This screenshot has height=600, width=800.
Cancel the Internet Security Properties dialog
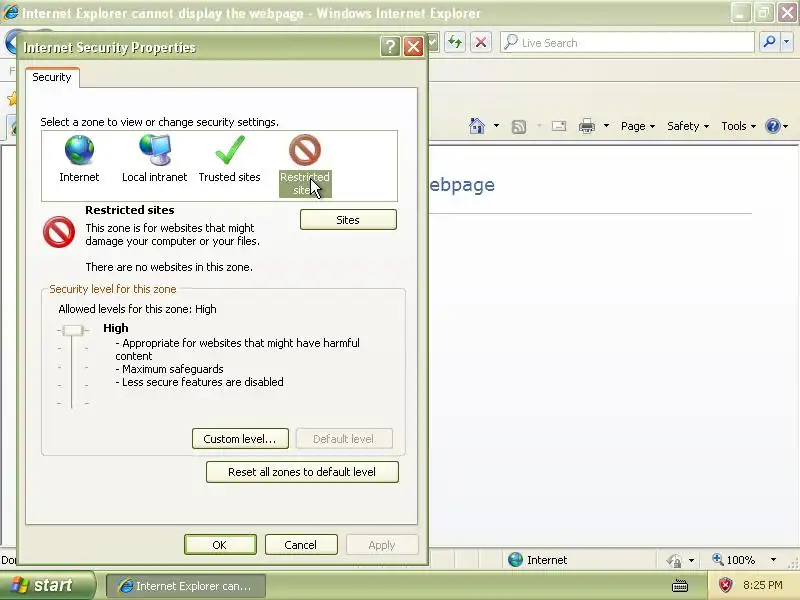[301, 545]
